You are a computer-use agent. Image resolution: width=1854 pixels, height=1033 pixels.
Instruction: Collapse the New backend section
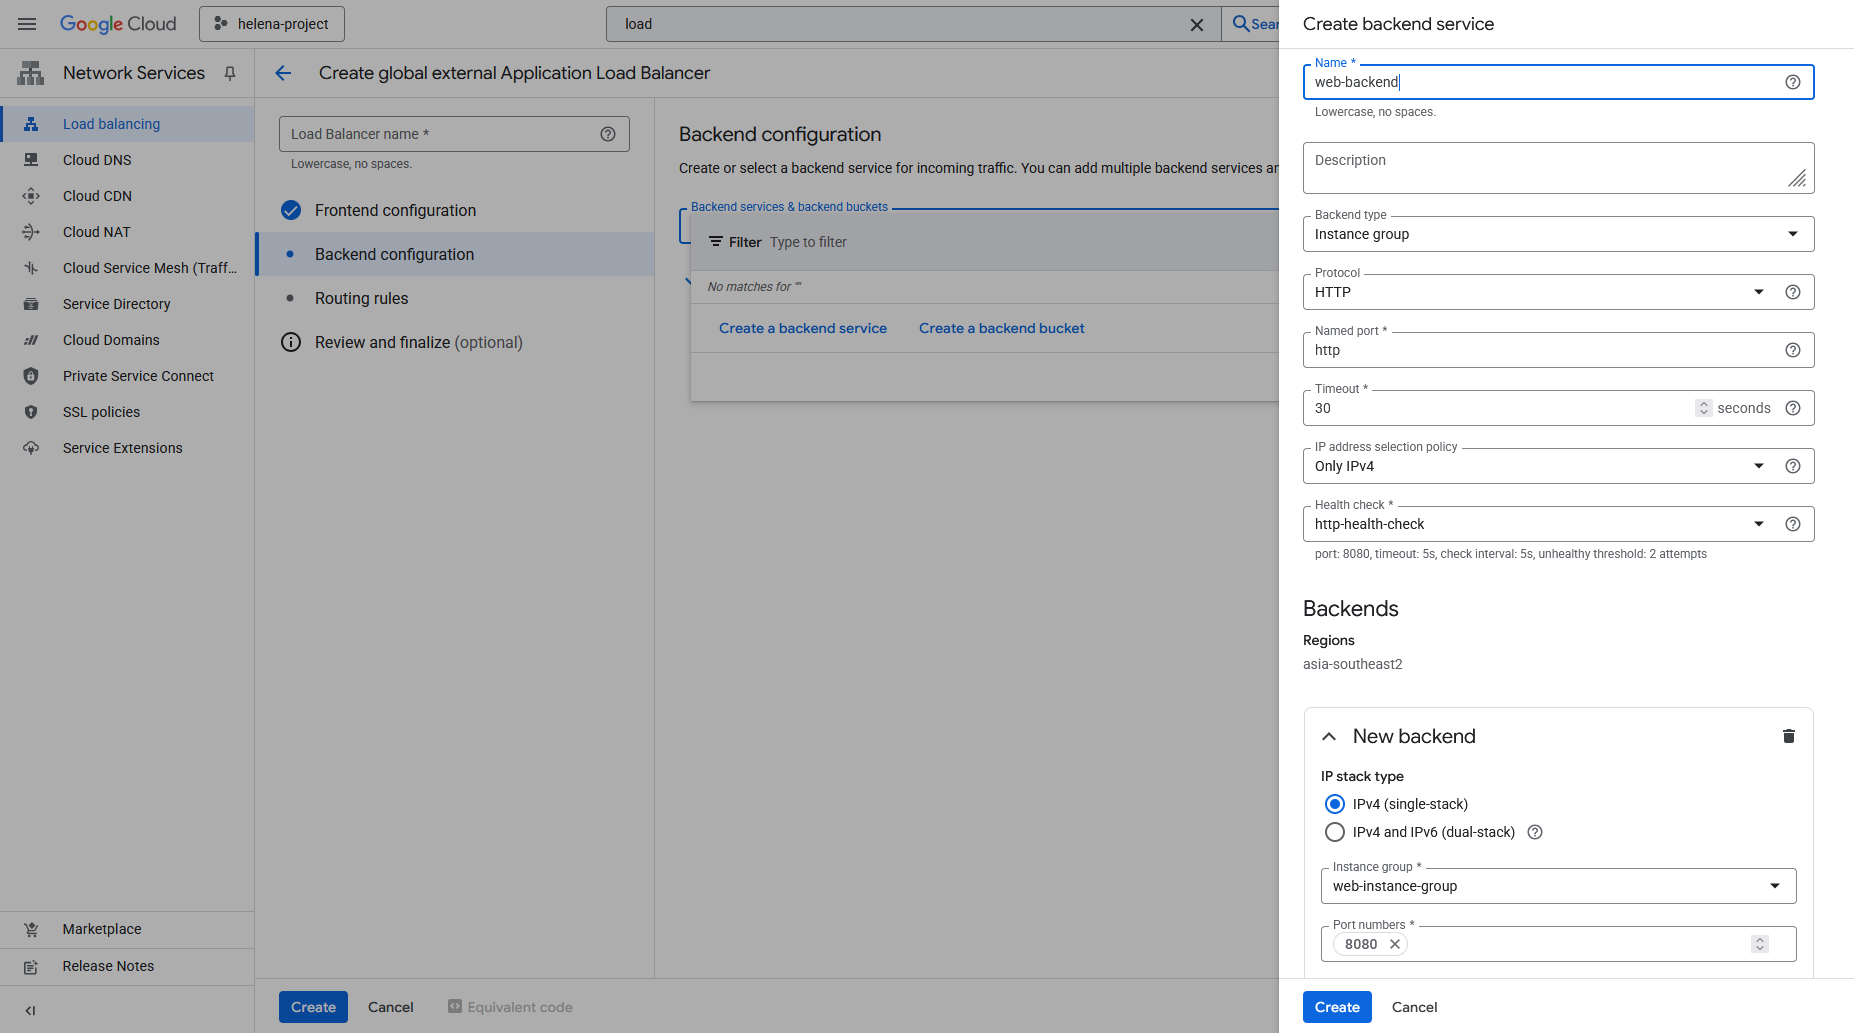[x=1329, y=736]
